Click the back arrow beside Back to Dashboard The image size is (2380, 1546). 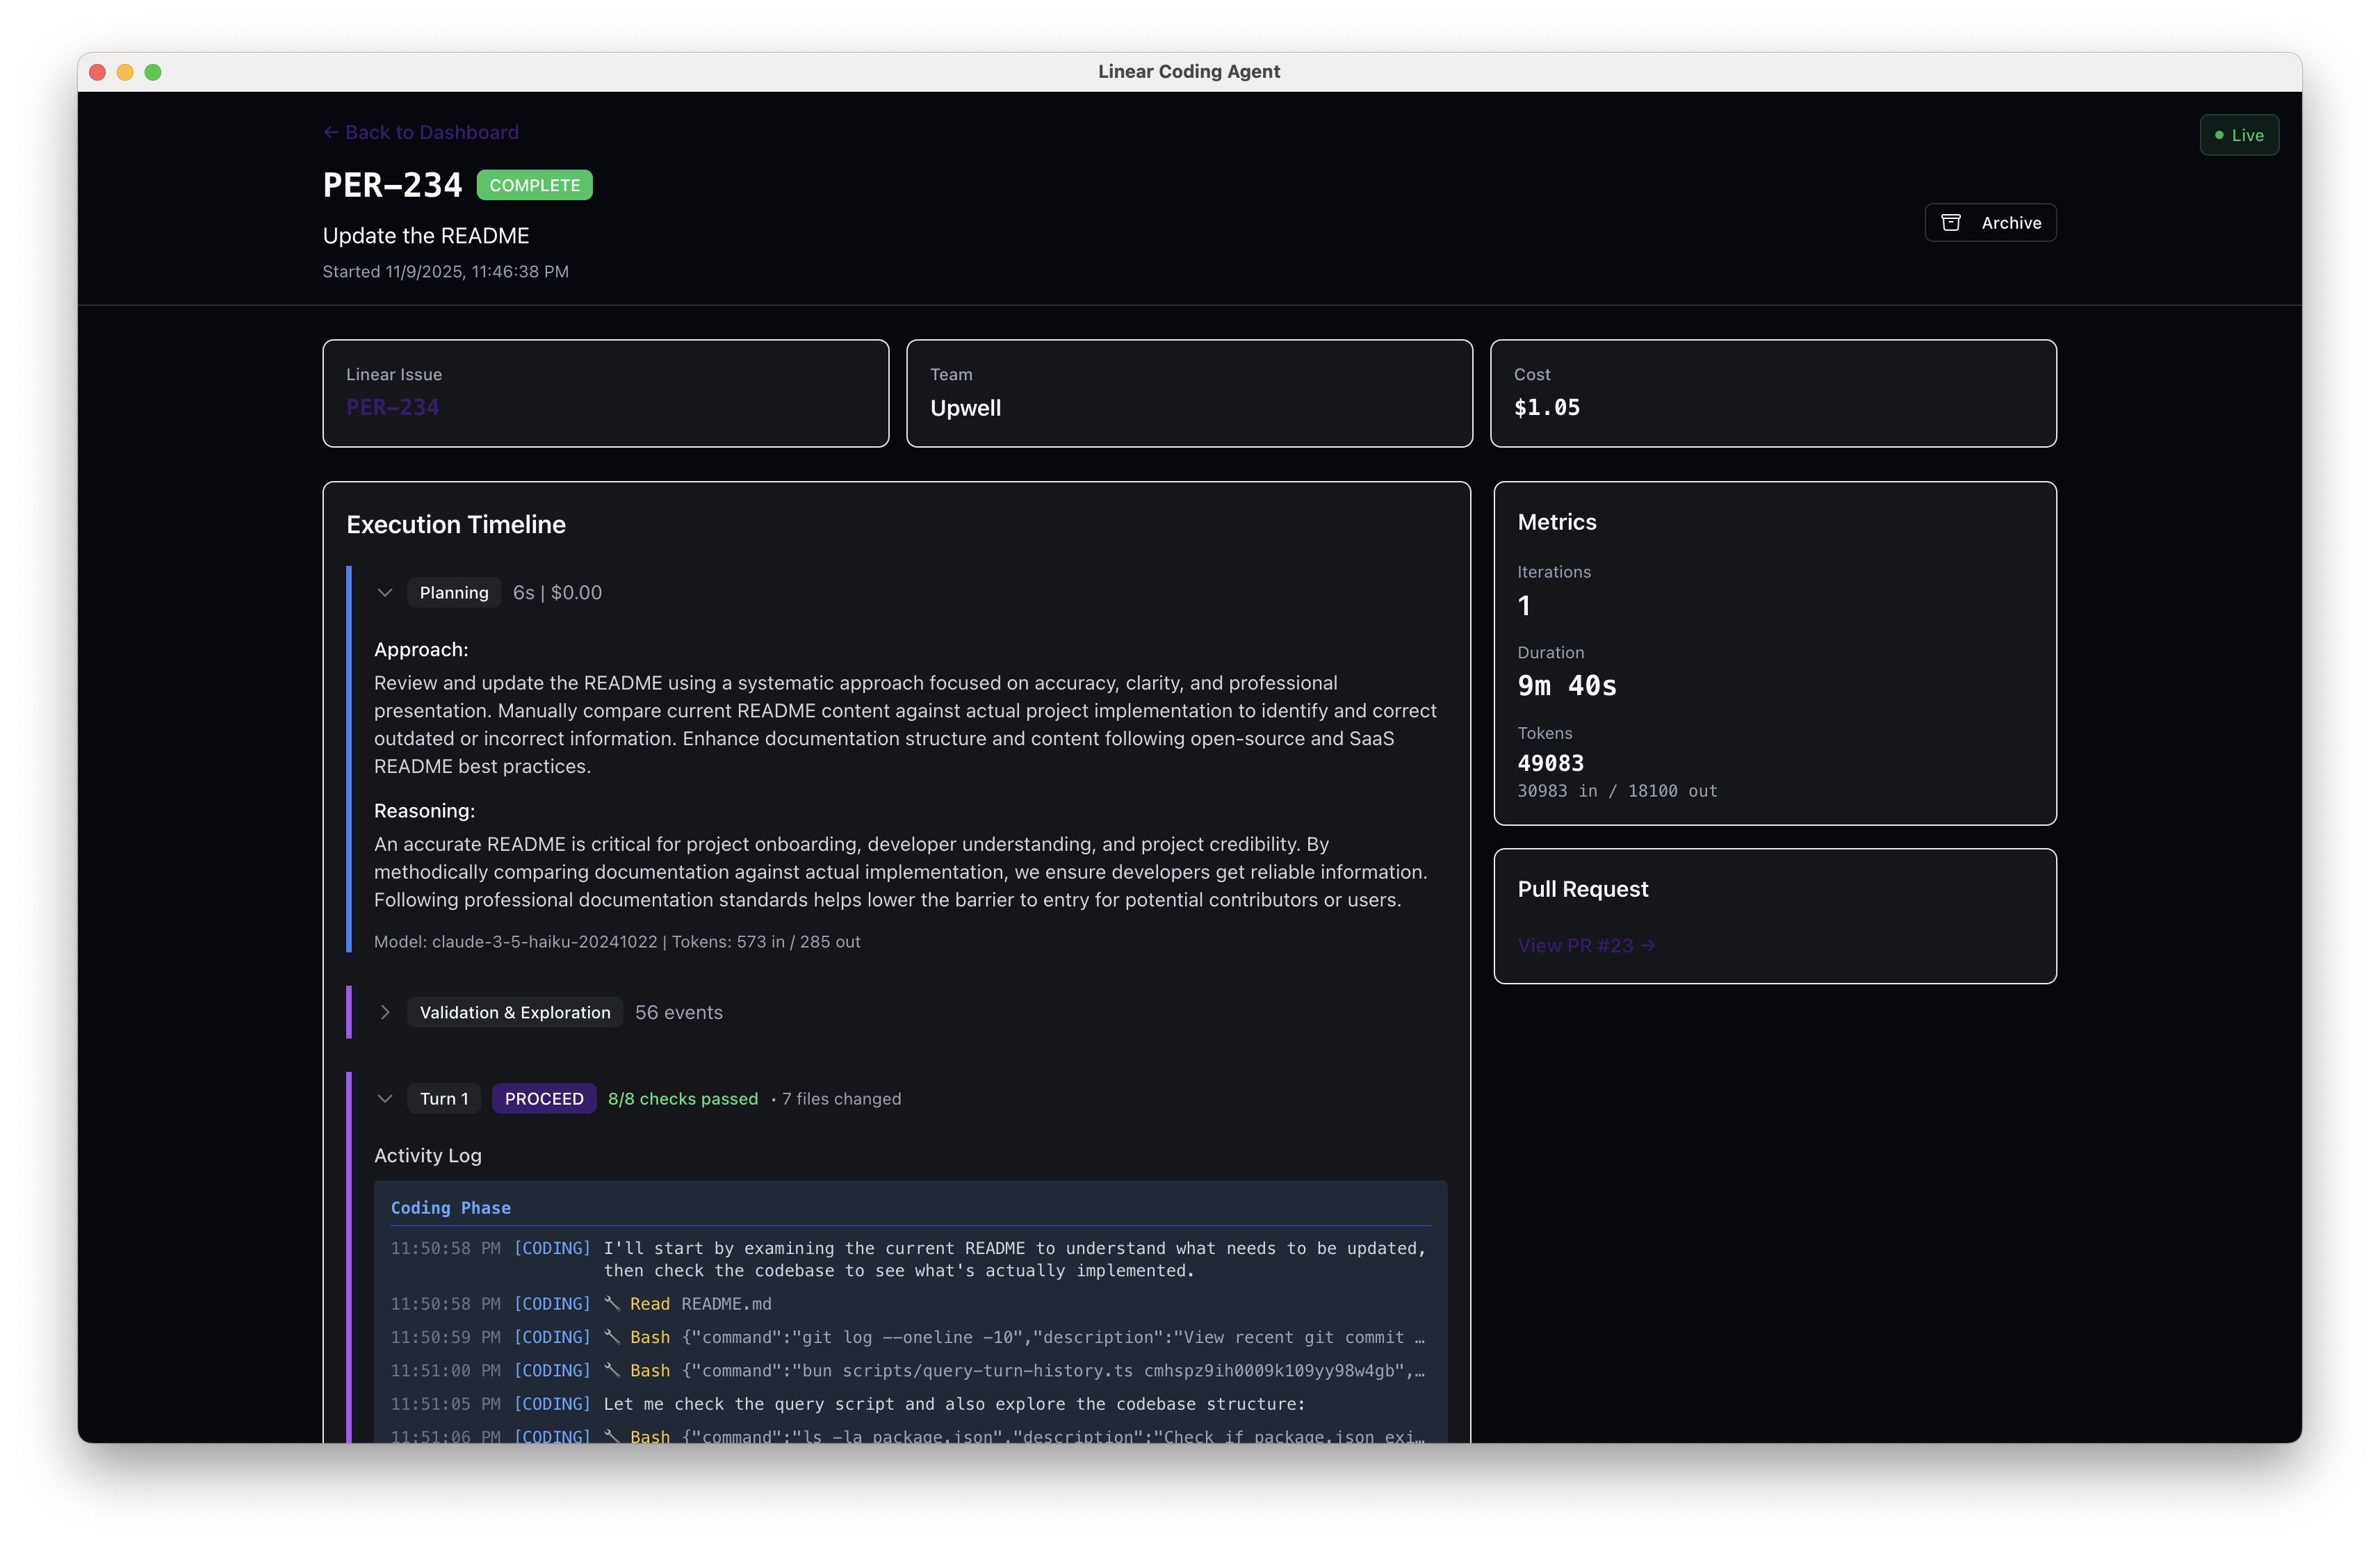tap(330, 132)
